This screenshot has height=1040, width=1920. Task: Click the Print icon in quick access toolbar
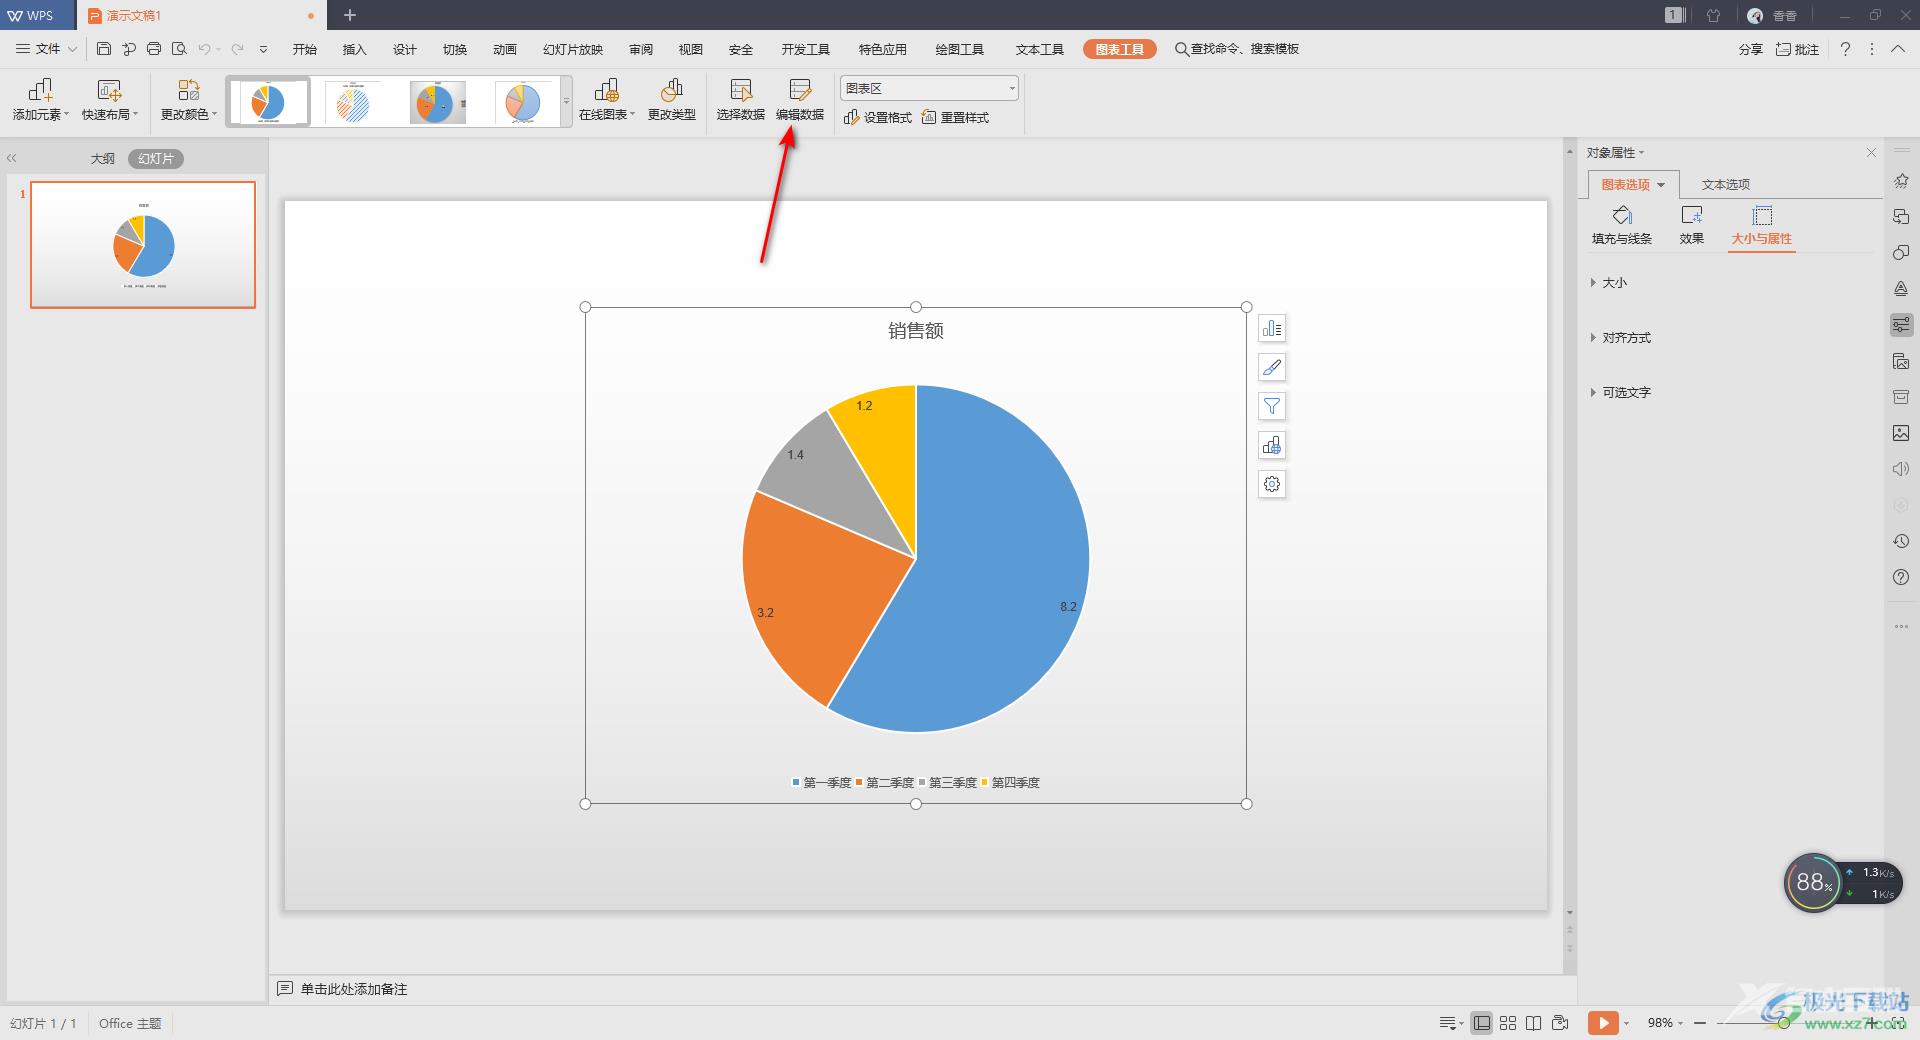pyautogui.click(x=153, y=48)
